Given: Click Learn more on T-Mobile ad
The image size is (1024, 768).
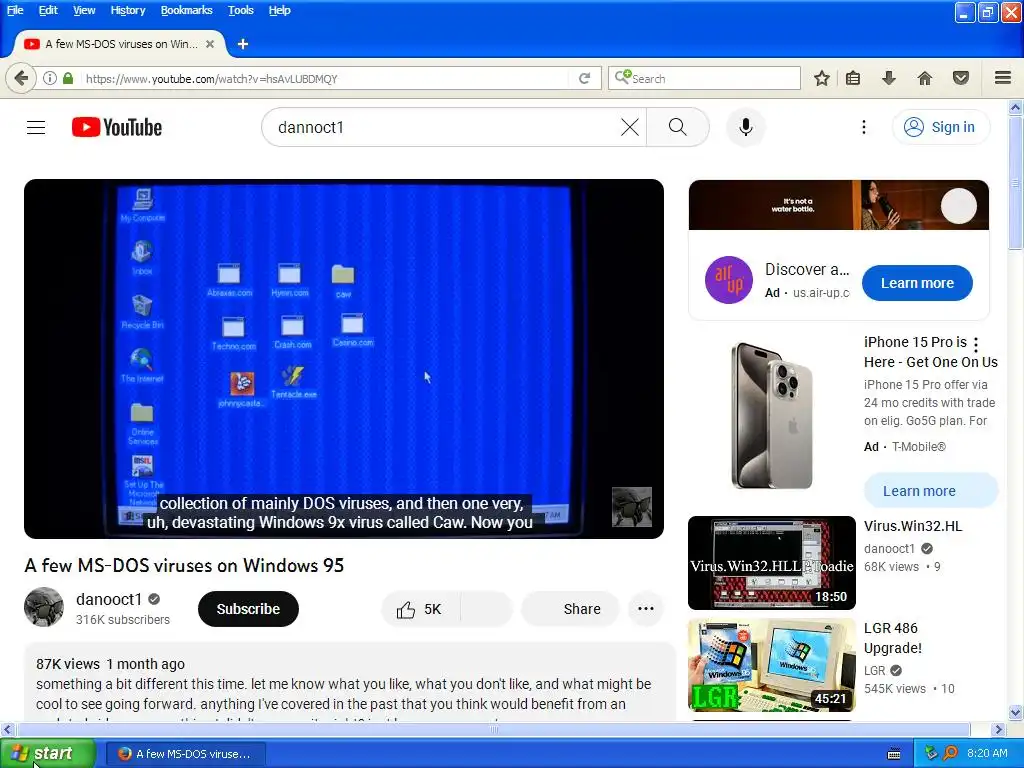Looking at the screenshot, I should [931, 491].
